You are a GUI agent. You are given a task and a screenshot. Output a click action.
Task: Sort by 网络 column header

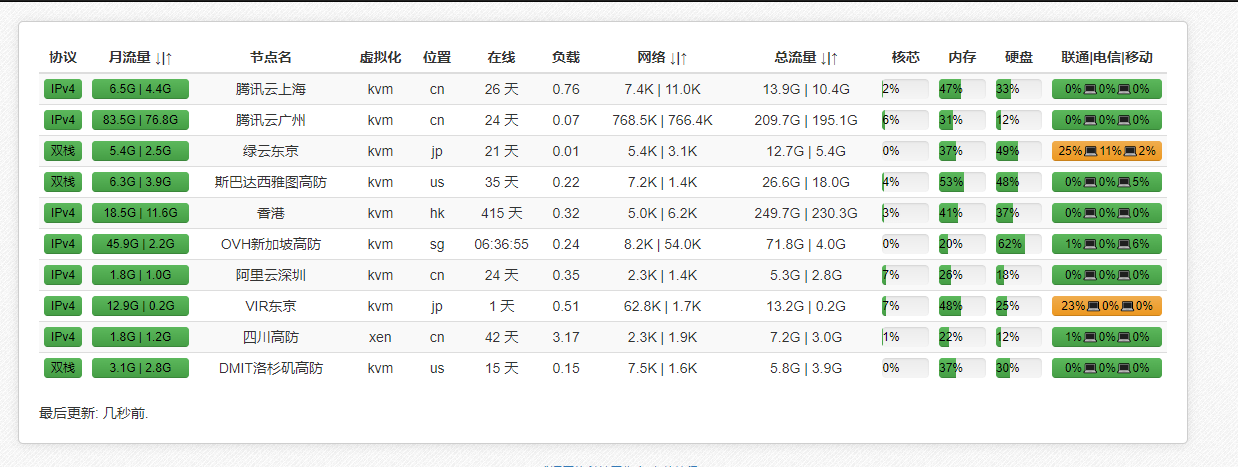662,58
